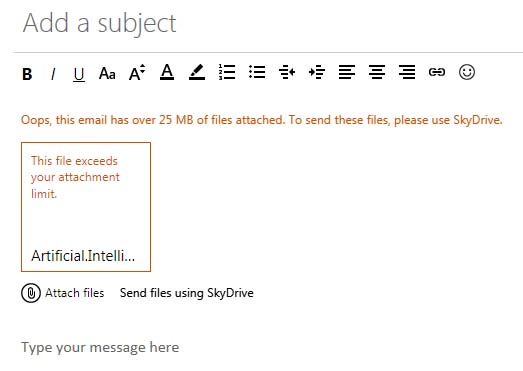Select the Artificial.Intelli... attachment tile
523x371 pixels.
[86, 207]
